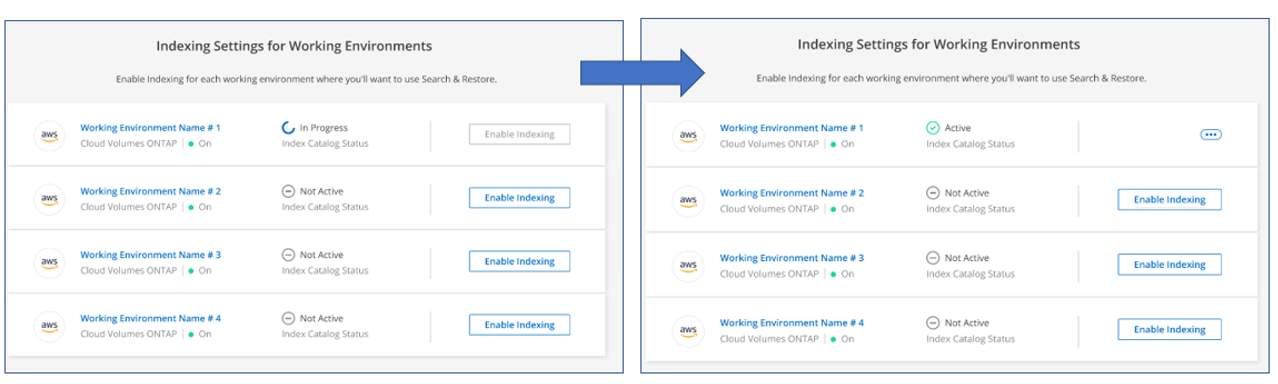1278x384 pixels.
Task: Click Not Active icon for Environment #3, right panel
Action: (932, 258)
